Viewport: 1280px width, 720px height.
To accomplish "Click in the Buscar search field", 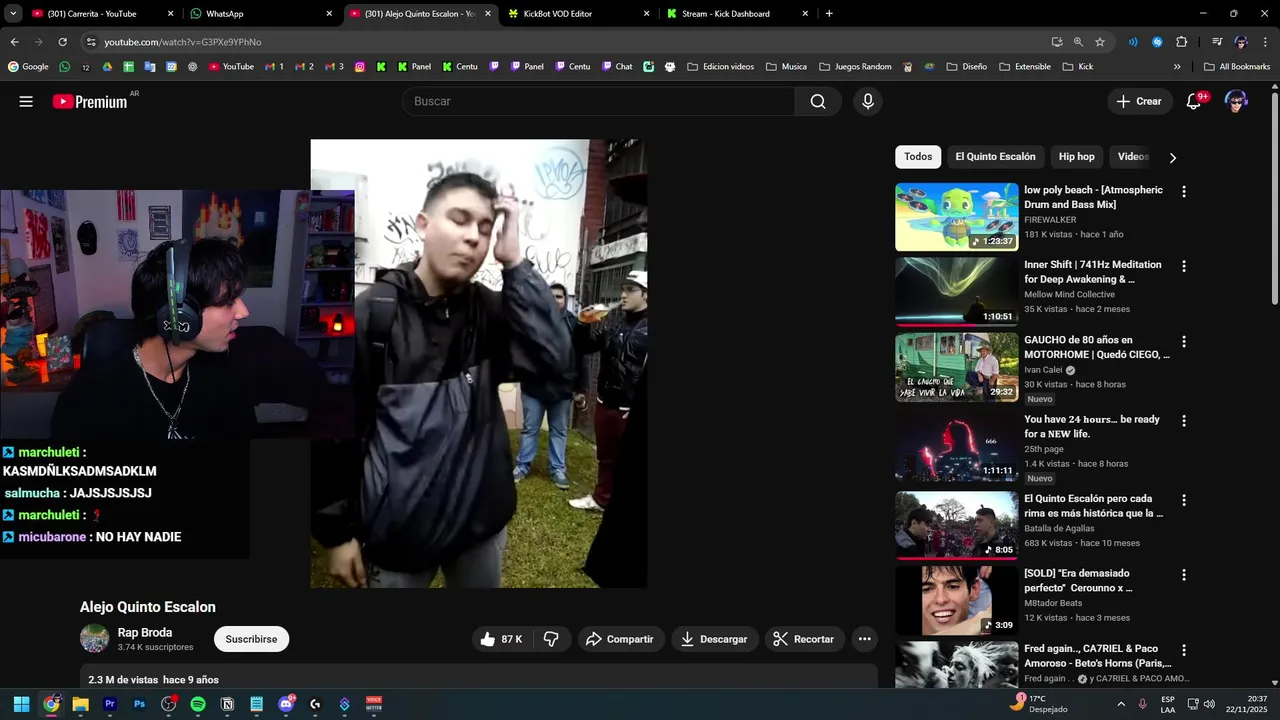I will pos(598,101).
